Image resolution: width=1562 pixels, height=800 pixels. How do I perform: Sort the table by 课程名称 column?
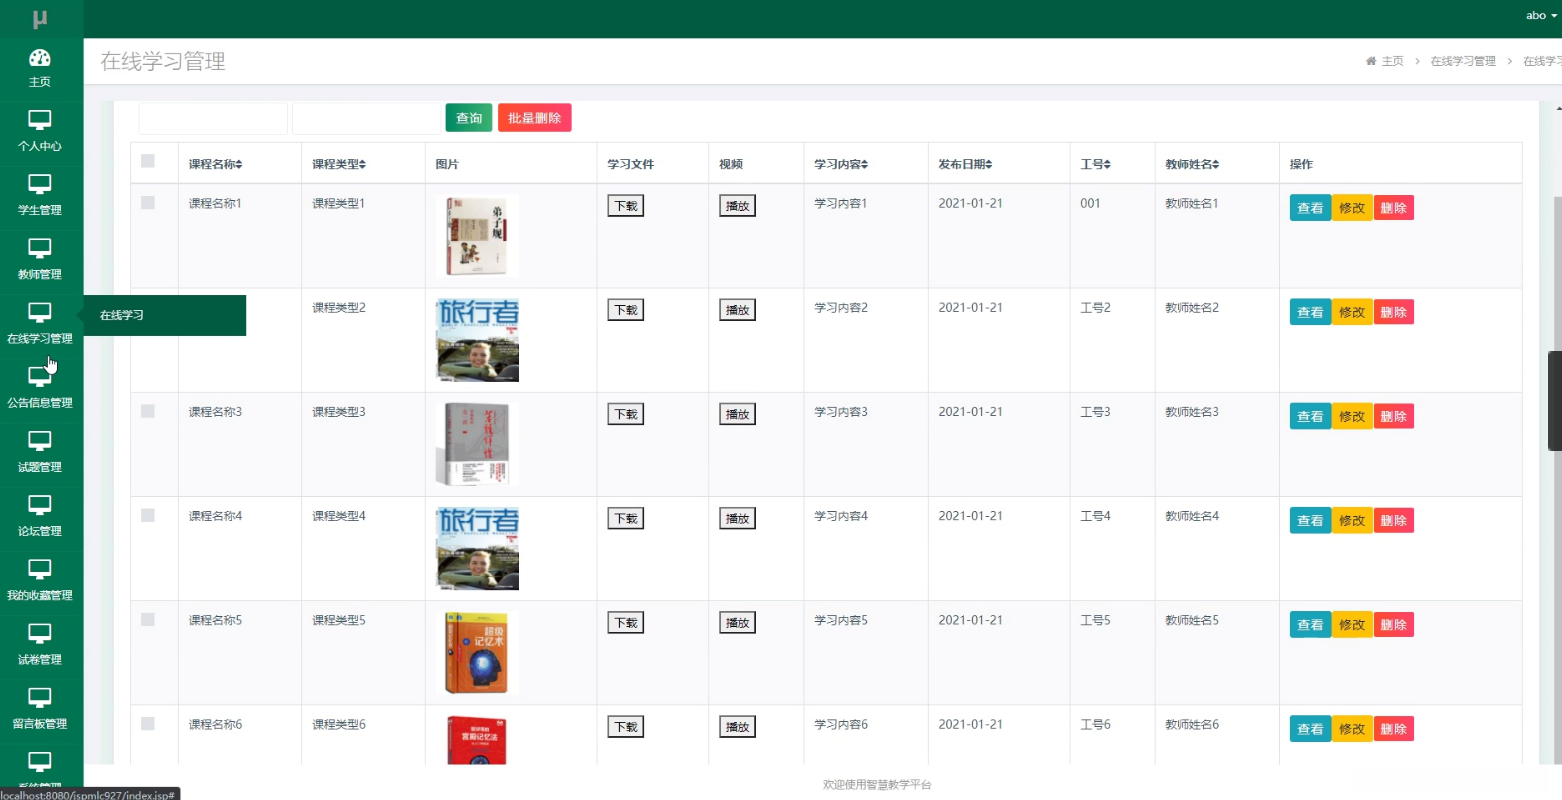point(215,164)
